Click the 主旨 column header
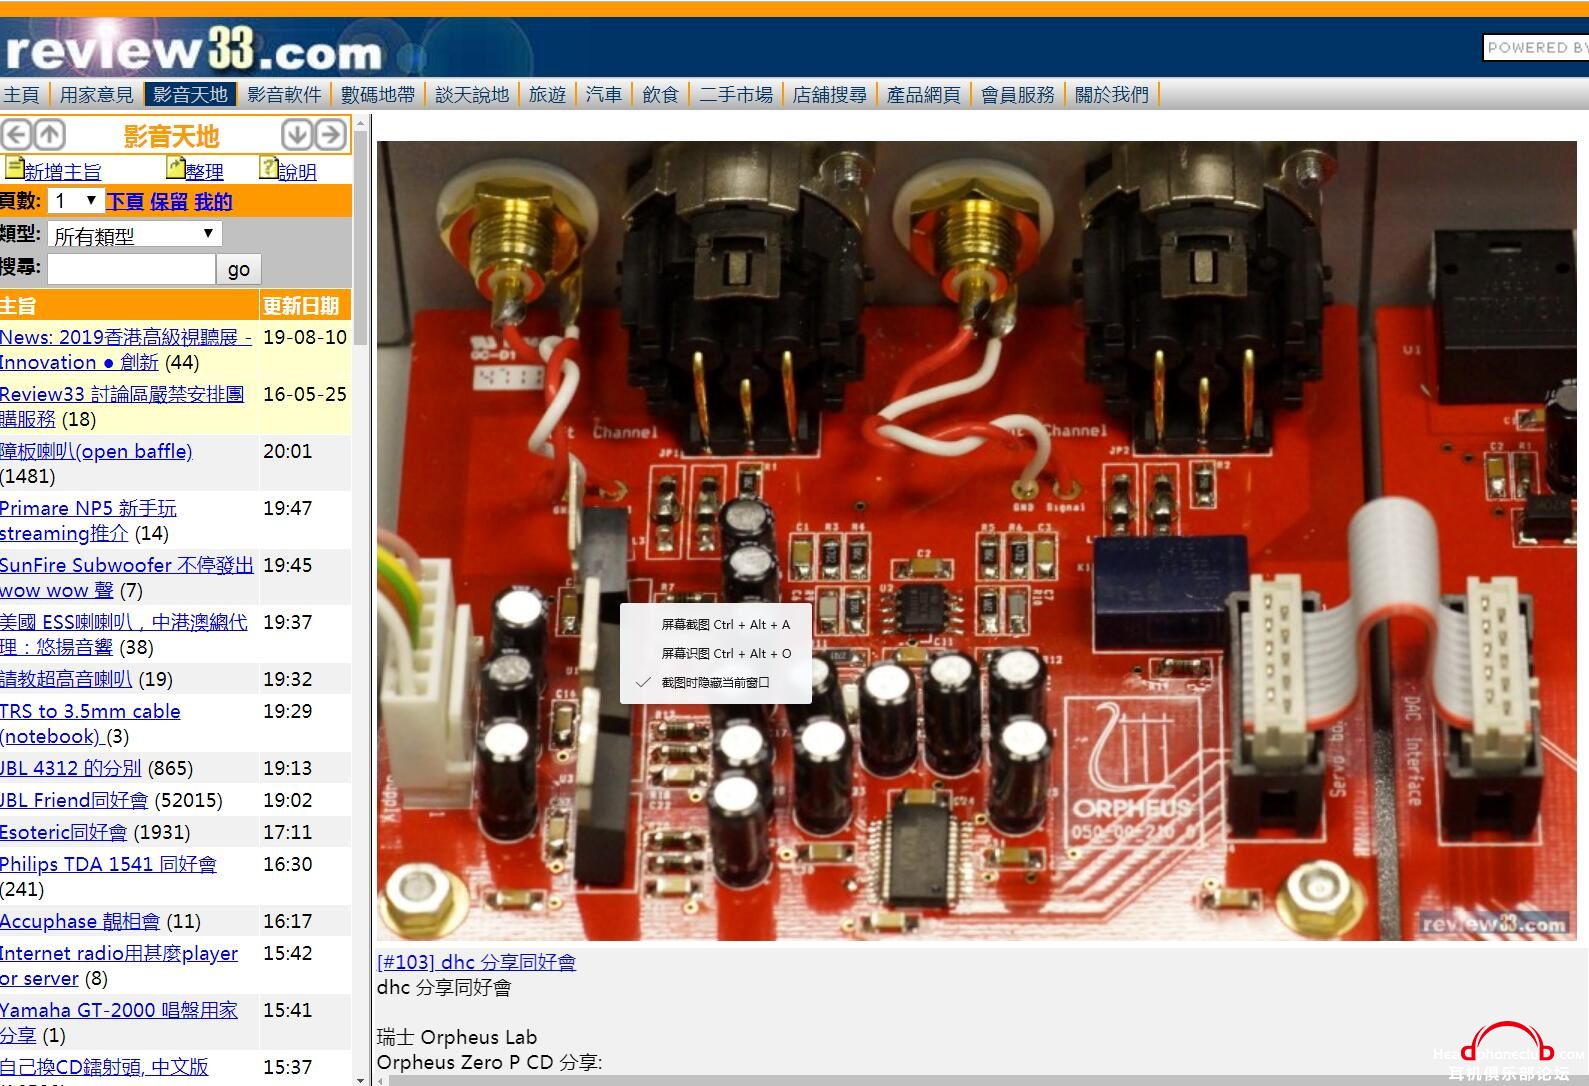The image size is (1589, 1086). (18, 305)
